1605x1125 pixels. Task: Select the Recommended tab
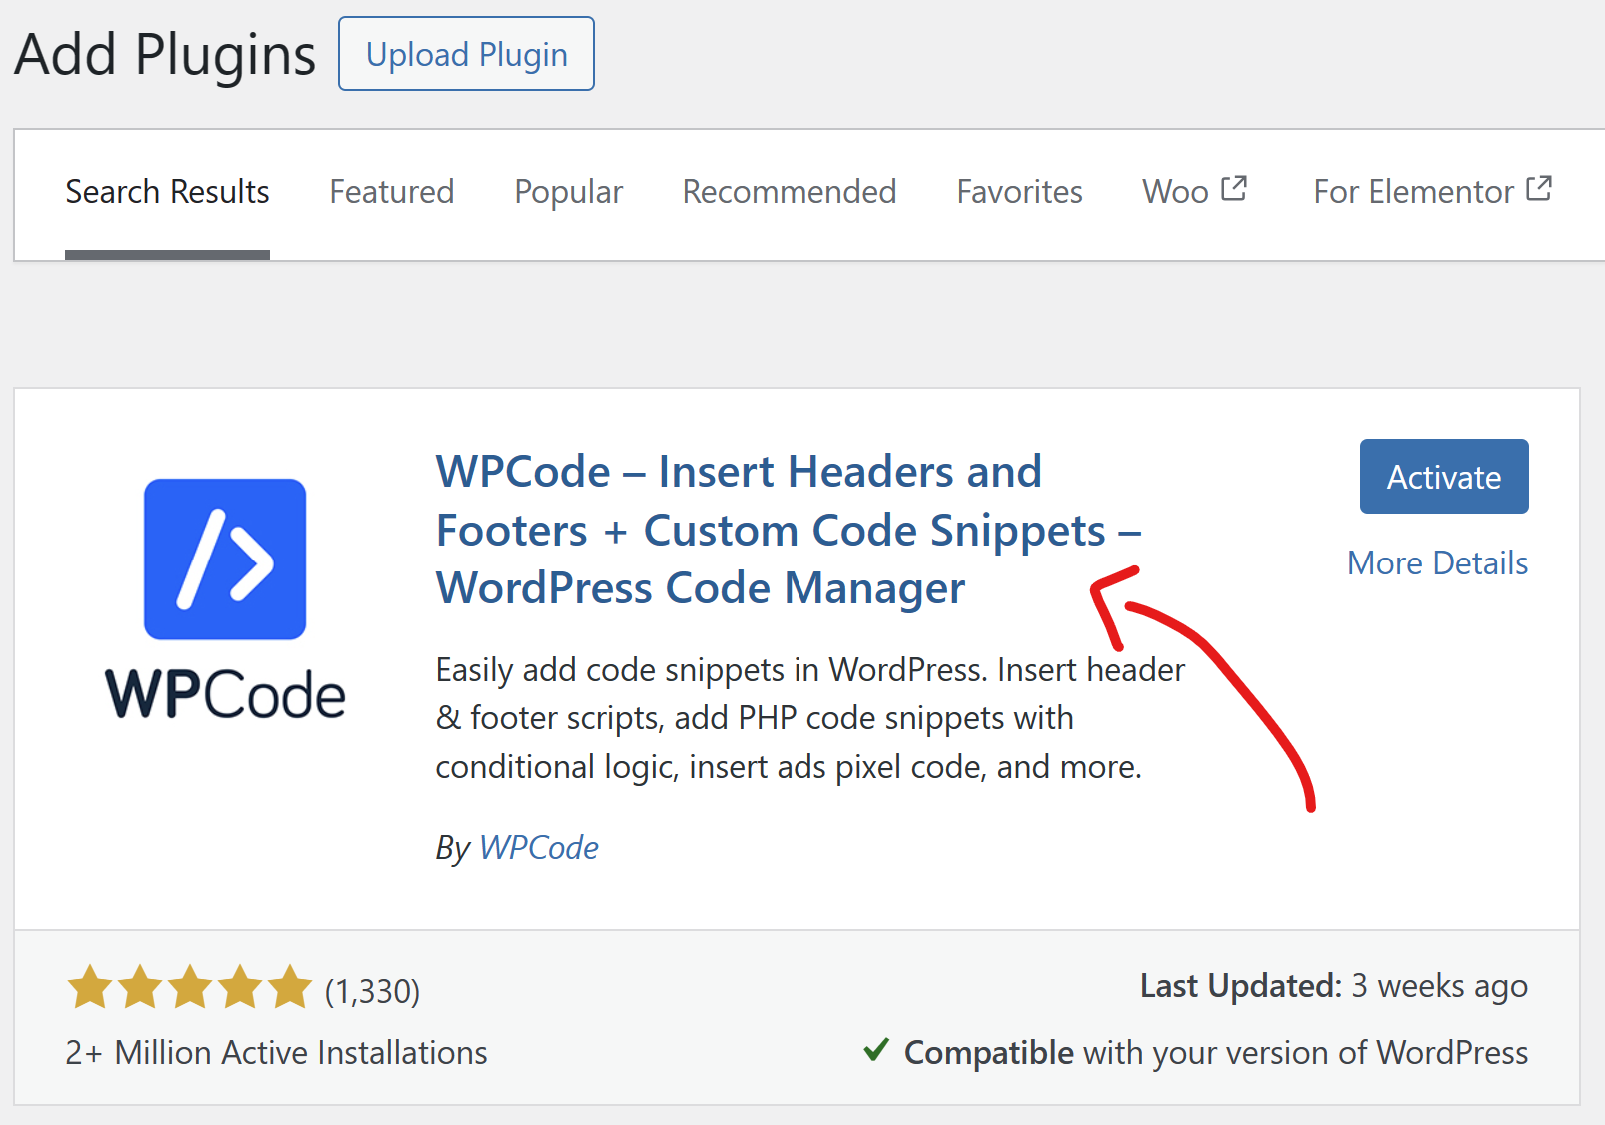pyautogui.click(x=789, y=192)
